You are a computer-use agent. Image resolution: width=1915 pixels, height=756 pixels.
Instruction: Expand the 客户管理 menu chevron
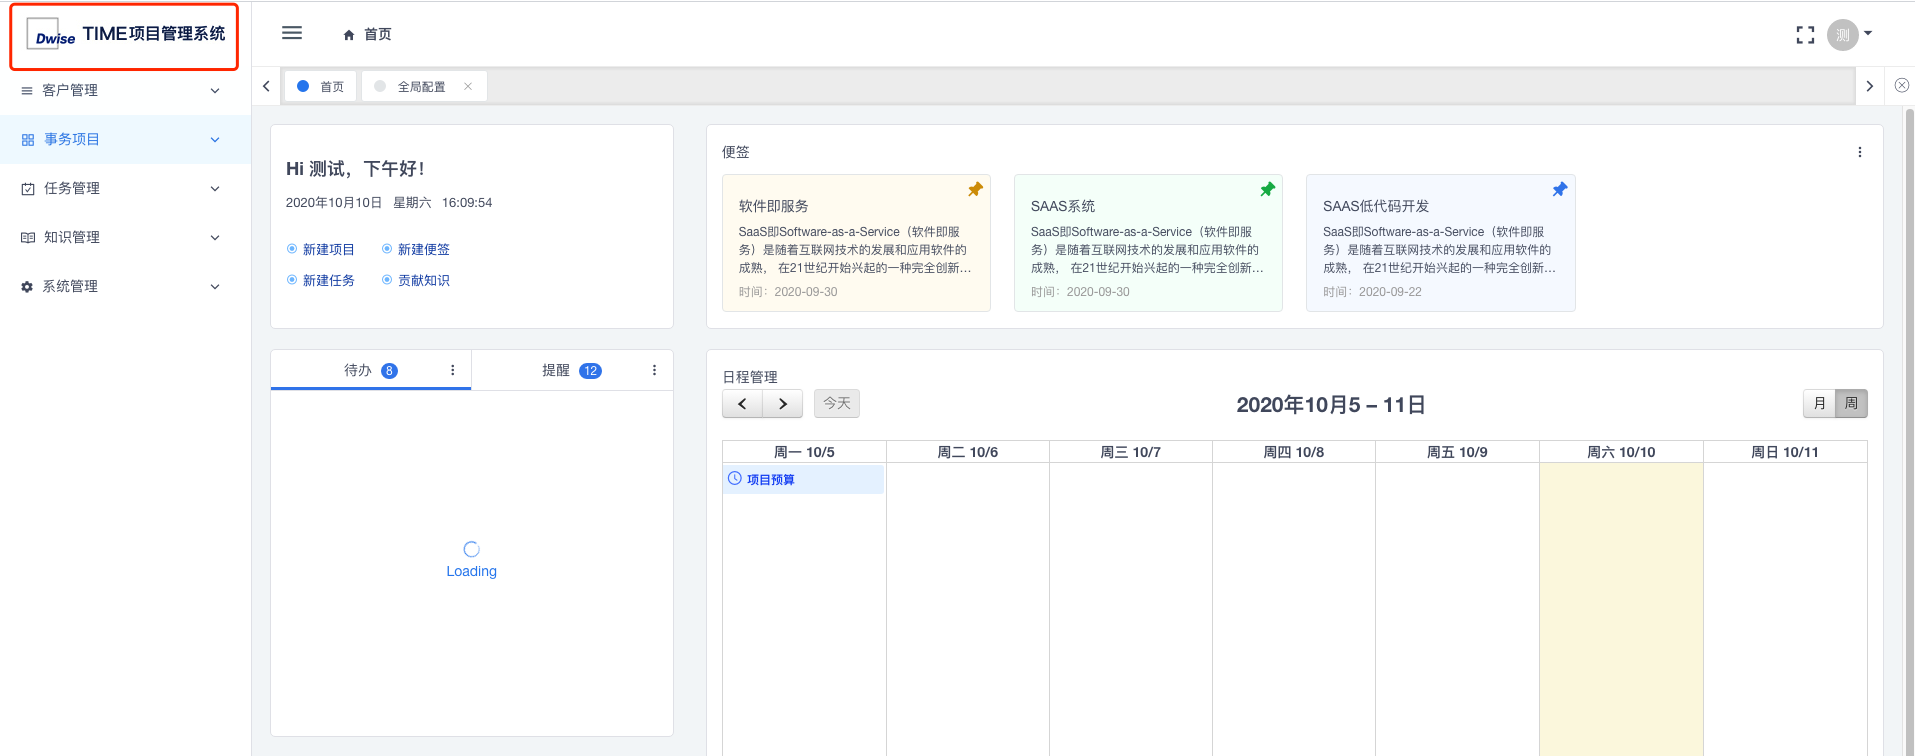(215, 91)
